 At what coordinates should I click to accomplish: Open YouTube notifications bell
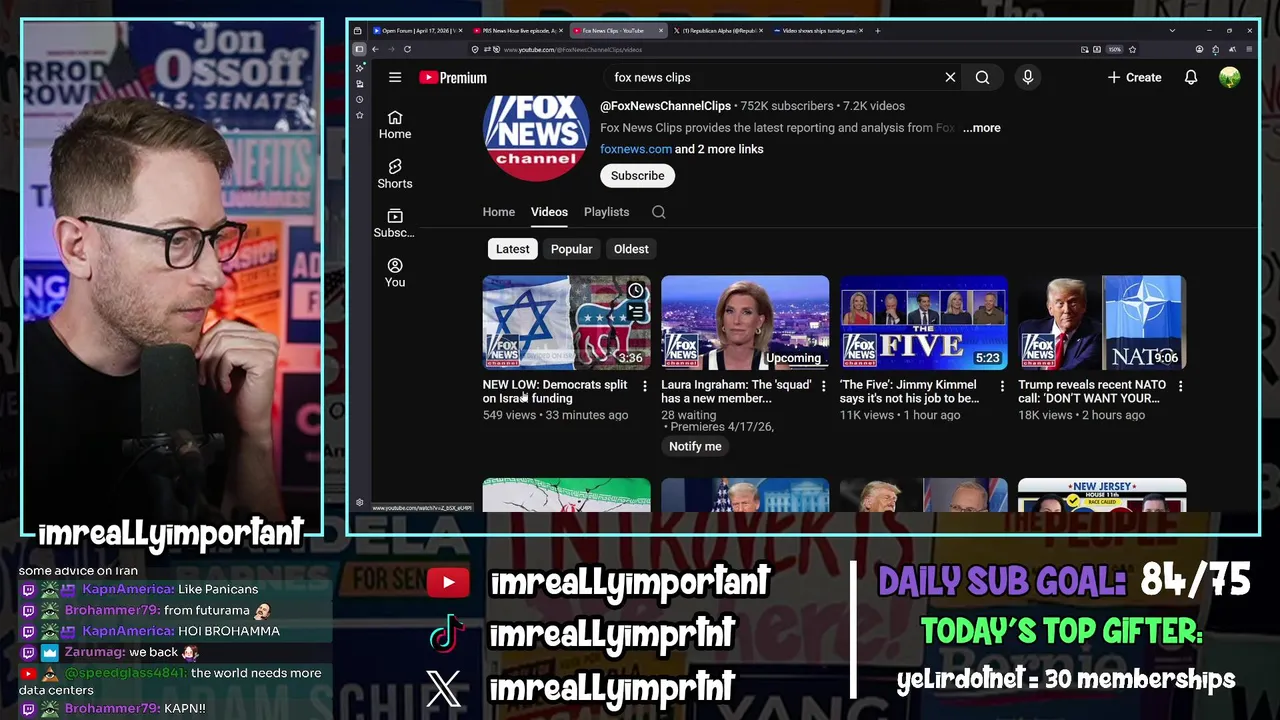(1190, 77)
